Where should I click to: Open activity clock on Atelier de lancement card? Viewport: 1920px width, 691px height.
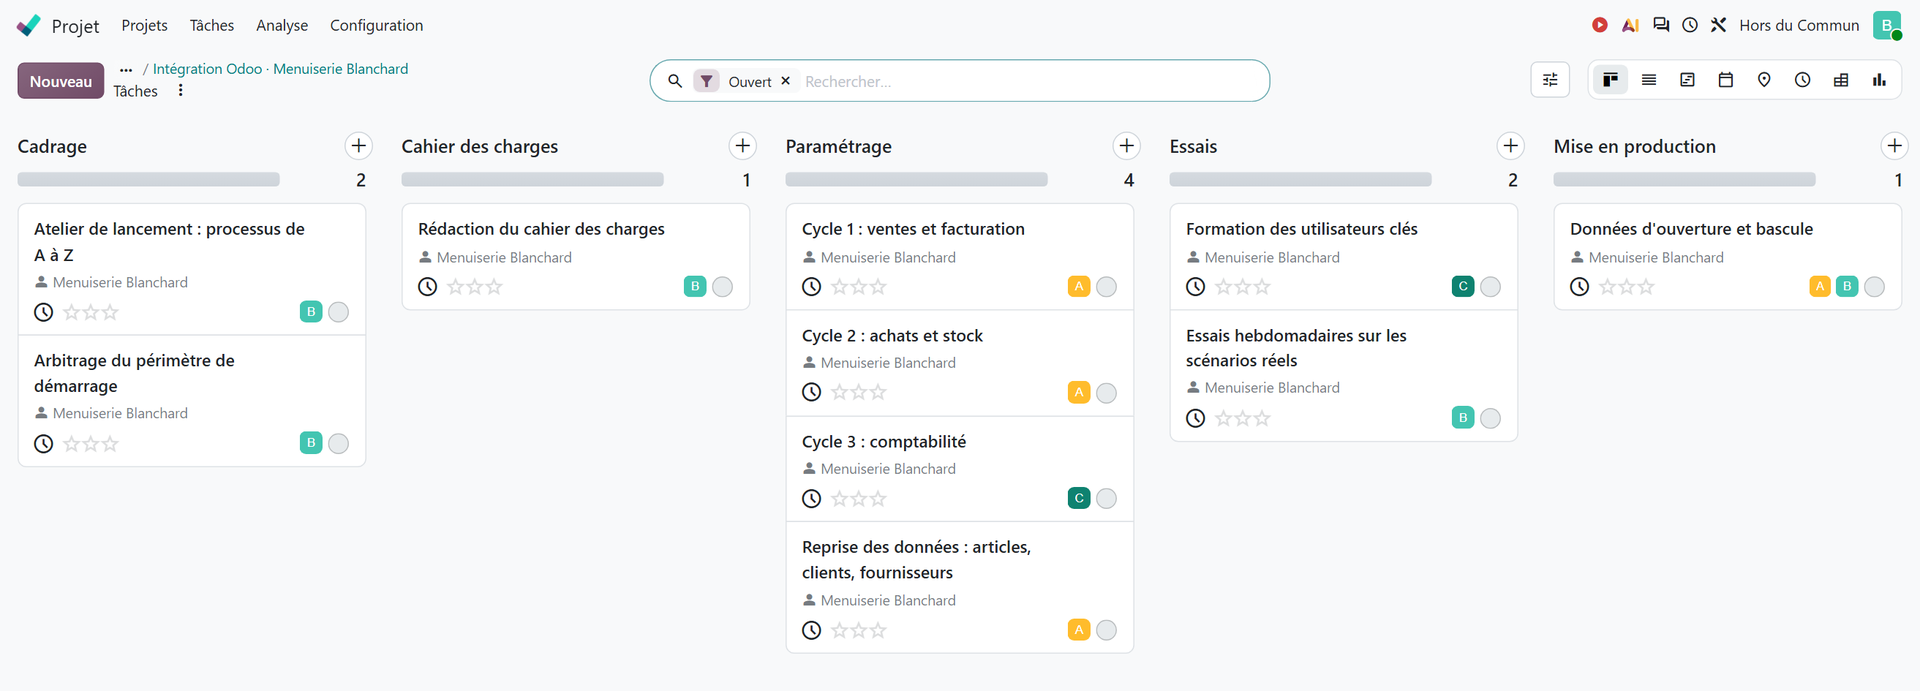tap(44, 312)
